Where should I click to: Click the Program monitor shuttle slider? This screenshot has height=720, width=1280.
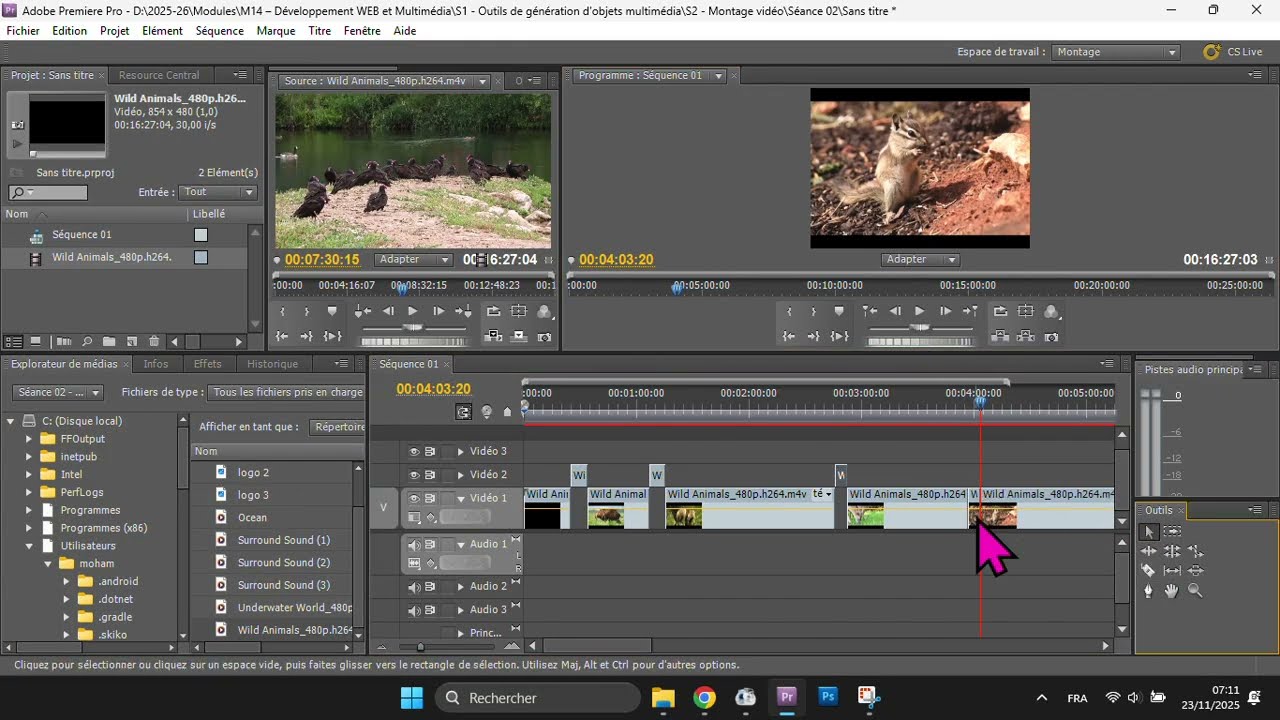click(x=920, y=327)
